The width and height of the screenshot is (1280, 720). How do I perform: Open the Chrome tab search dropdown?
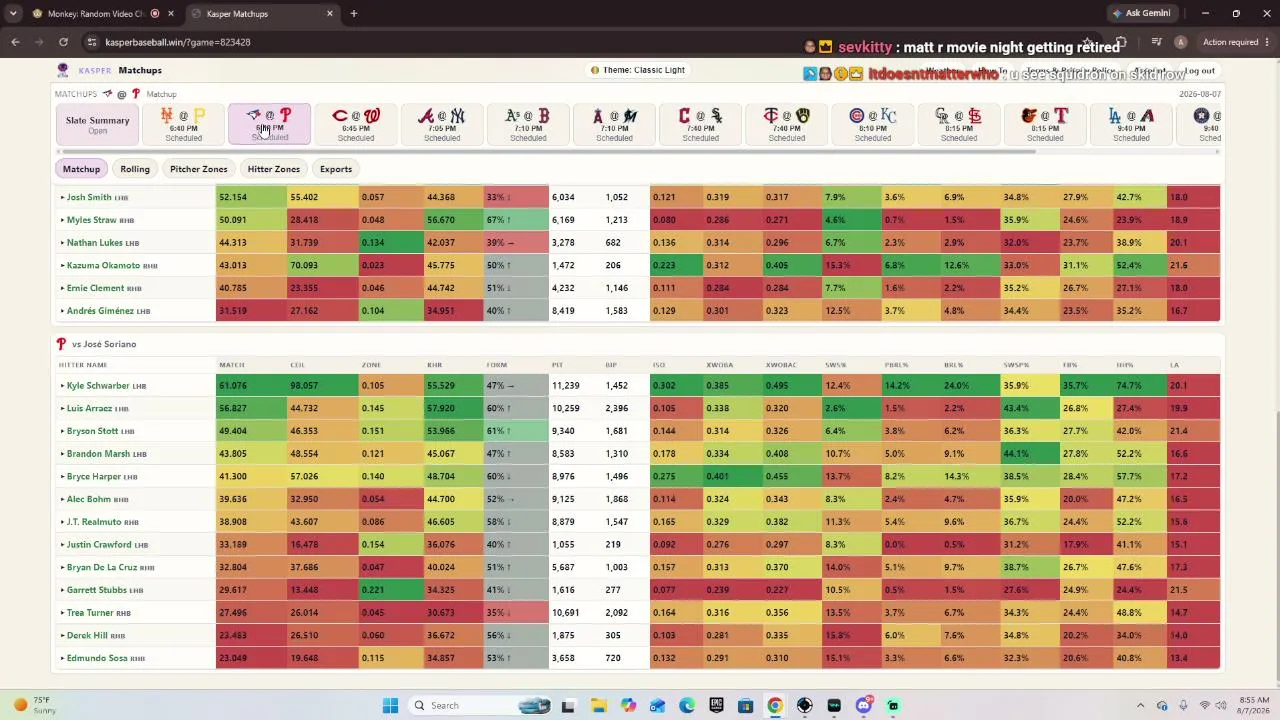13,14
